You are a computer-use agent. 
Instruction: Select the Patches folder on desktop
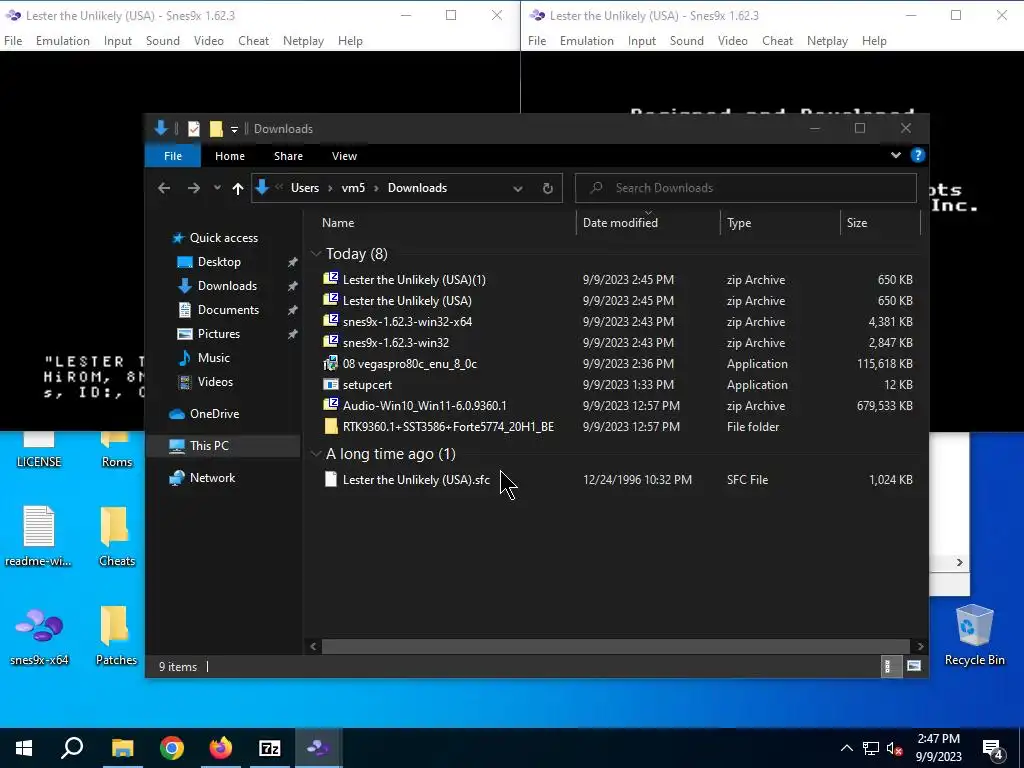click(116, 635)
